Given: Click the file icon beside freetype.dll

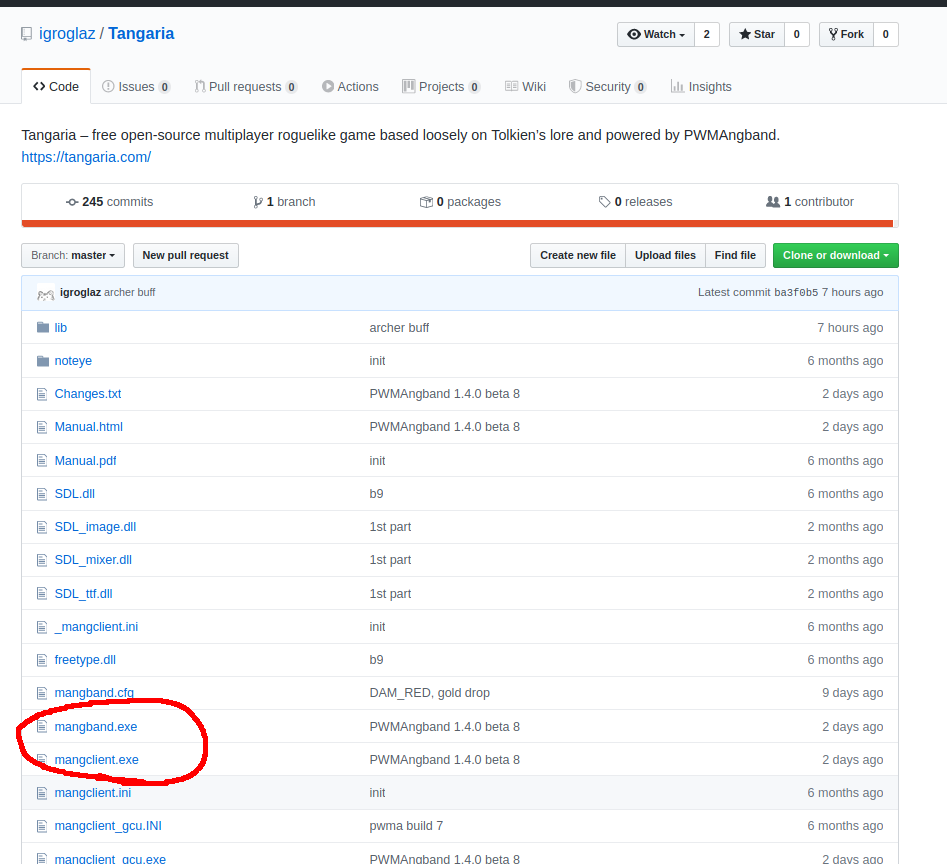Looking at the screenshot, I should [x=42, y=660].
